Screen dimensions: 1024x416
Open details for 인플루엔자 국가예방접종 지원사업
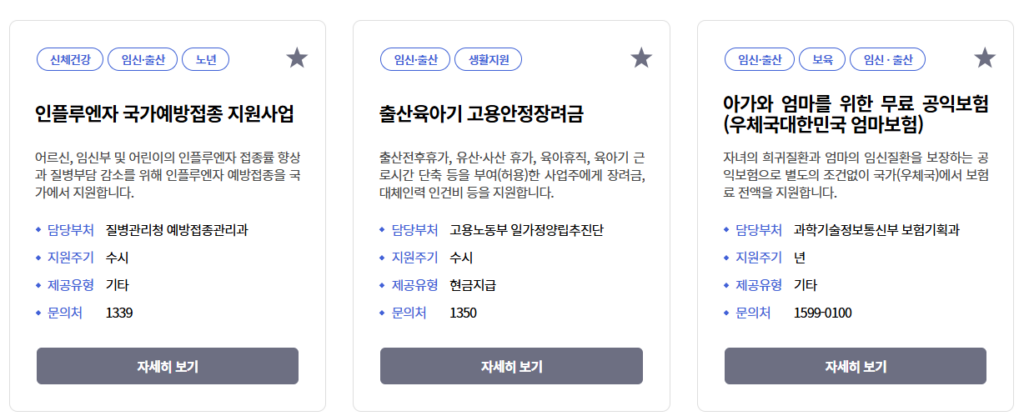(x=167, y=366)
